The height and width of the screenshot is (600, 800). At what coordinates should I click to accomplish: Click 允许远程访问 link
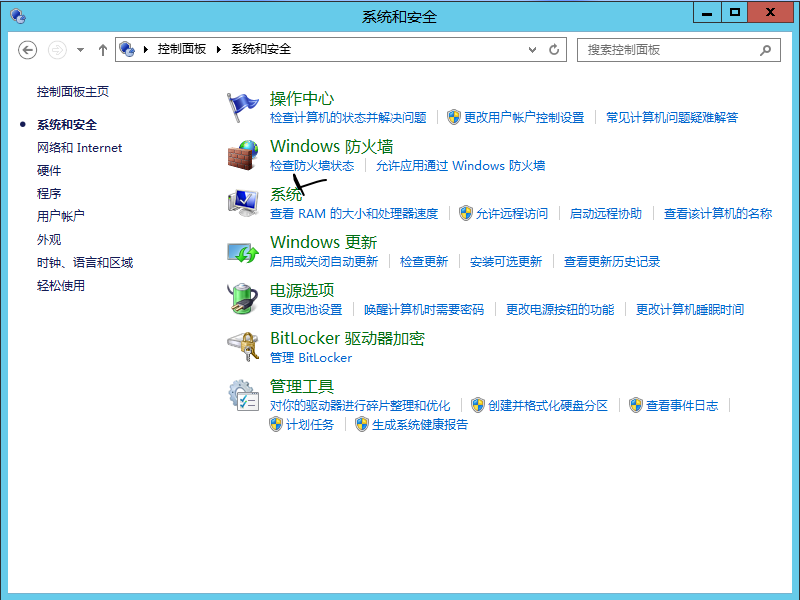[512, 214]
